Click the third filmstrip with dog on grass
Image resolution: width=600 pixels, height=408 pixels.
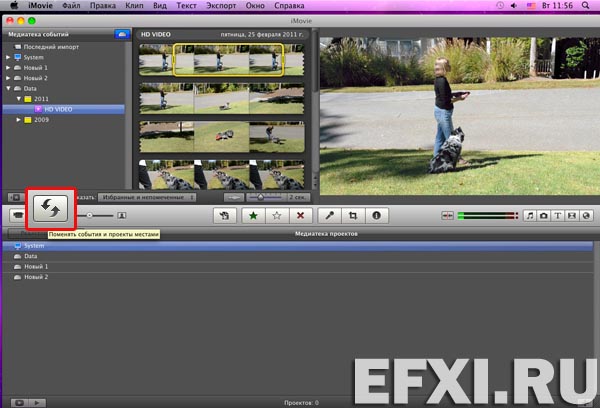(222, 137)
